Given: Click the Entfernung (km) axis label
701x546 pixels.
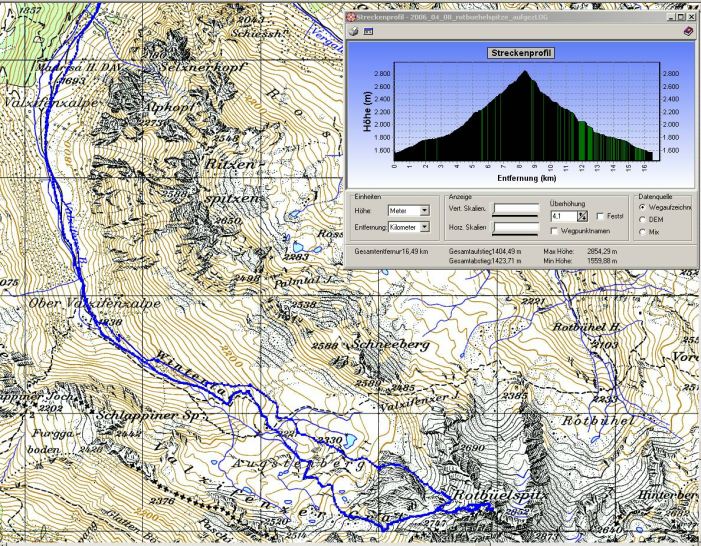Looking at the screenshot, I should pos(527,178).
